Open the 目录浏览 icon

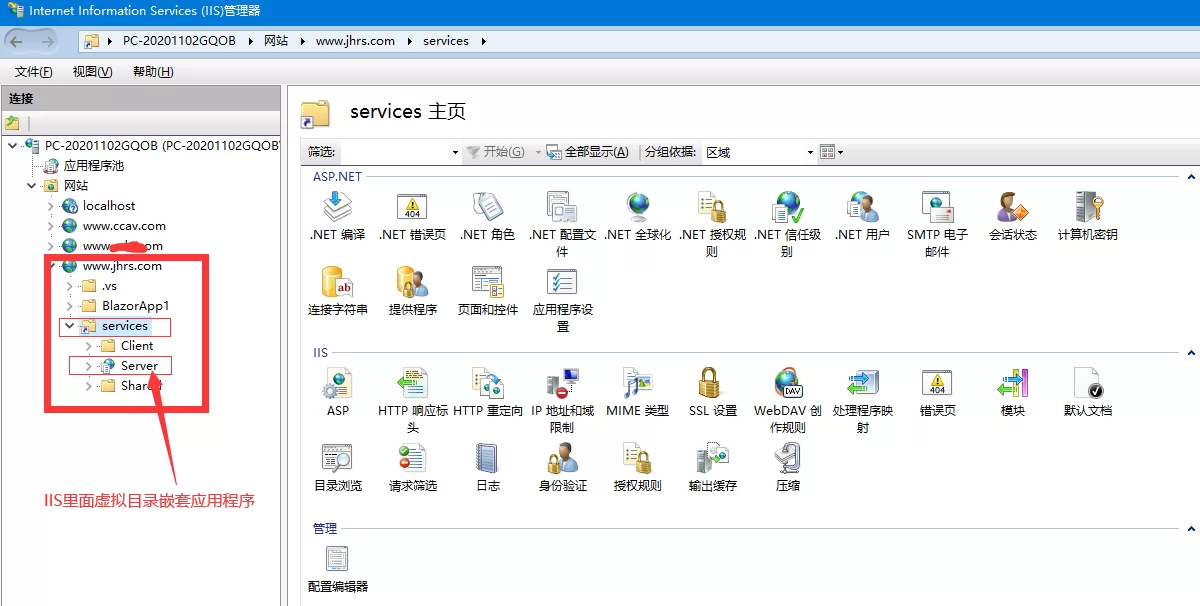[337, 458]
